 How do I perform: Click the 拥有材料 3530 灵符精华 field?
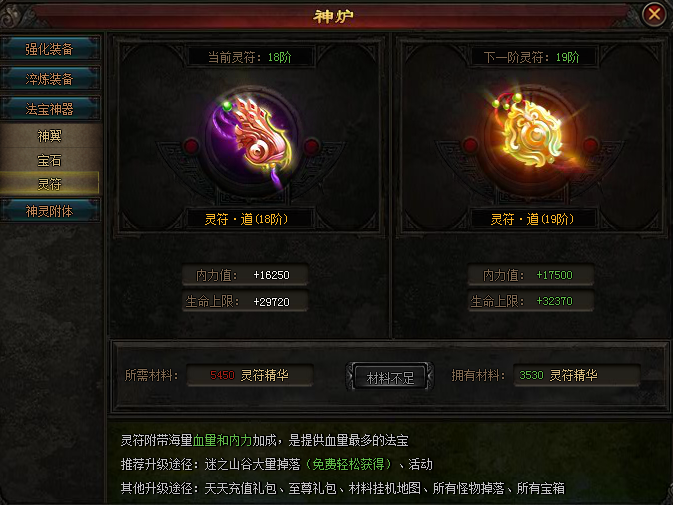click(x=576, y=375)
